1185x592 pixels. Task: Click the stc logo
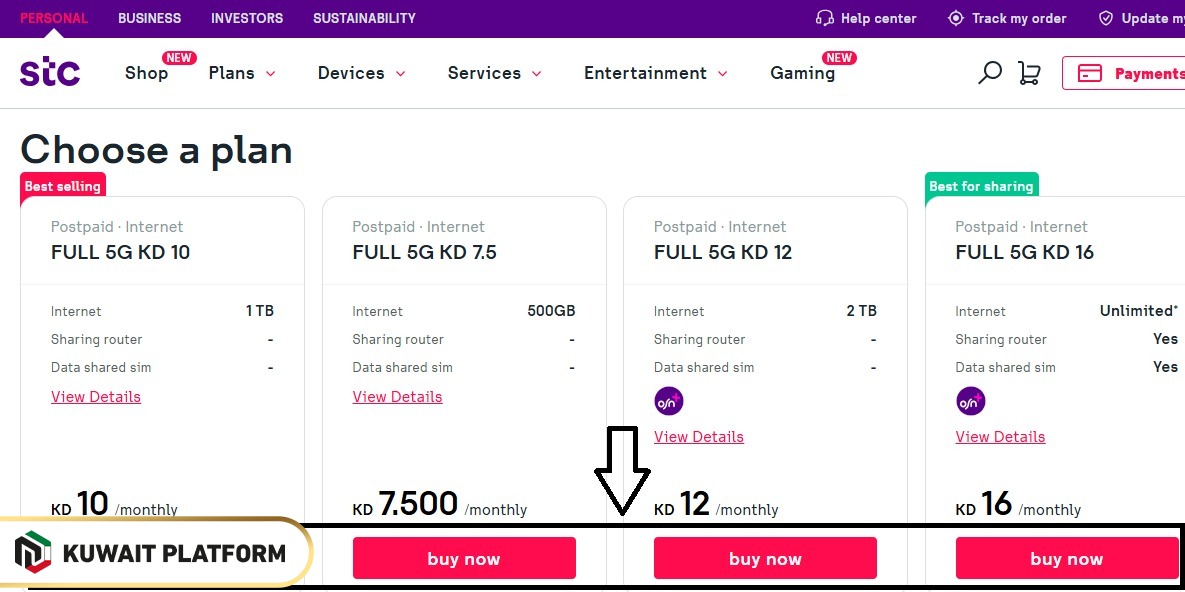click(49, 71)
